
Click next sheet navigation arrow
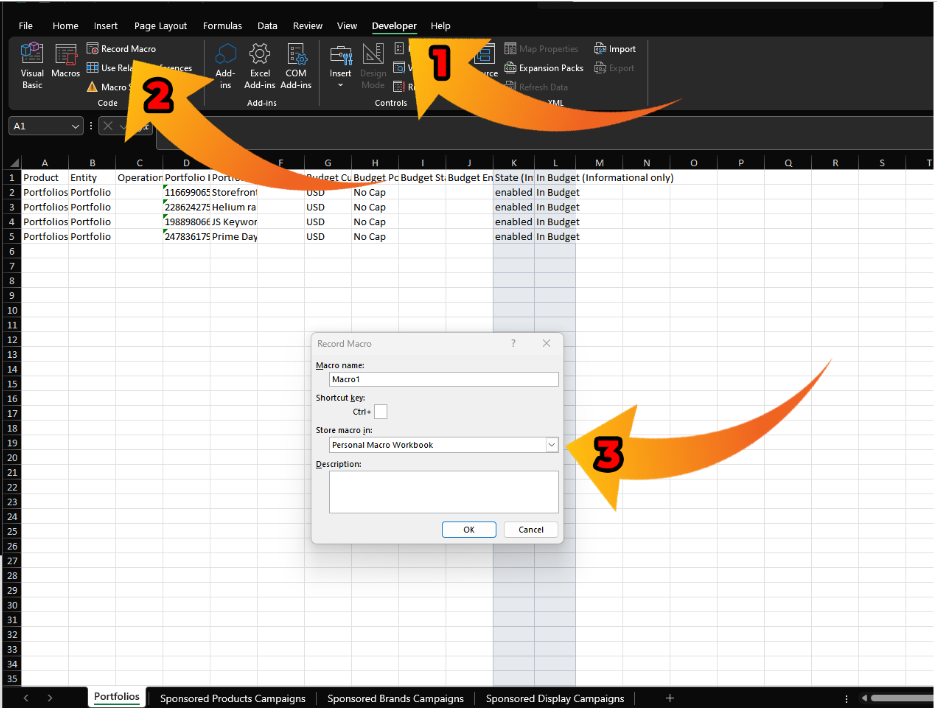pyautogui.click(x=50, y=698)
